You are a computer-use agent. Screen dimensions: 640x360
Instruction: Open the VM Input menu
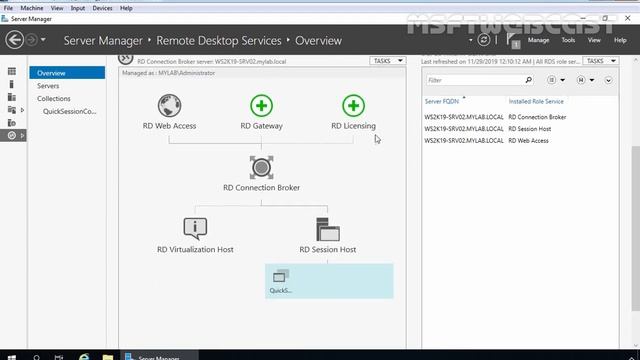(78, 8)
